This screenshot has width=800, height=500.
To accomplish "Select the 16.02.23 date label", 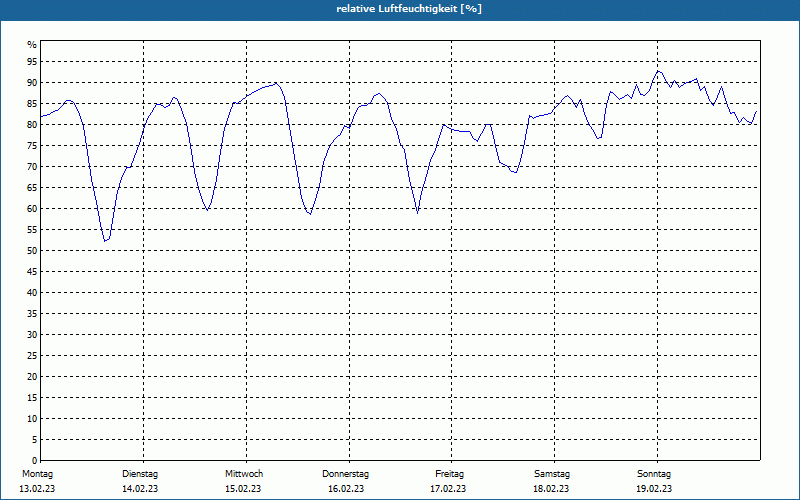I will point(346,489).
